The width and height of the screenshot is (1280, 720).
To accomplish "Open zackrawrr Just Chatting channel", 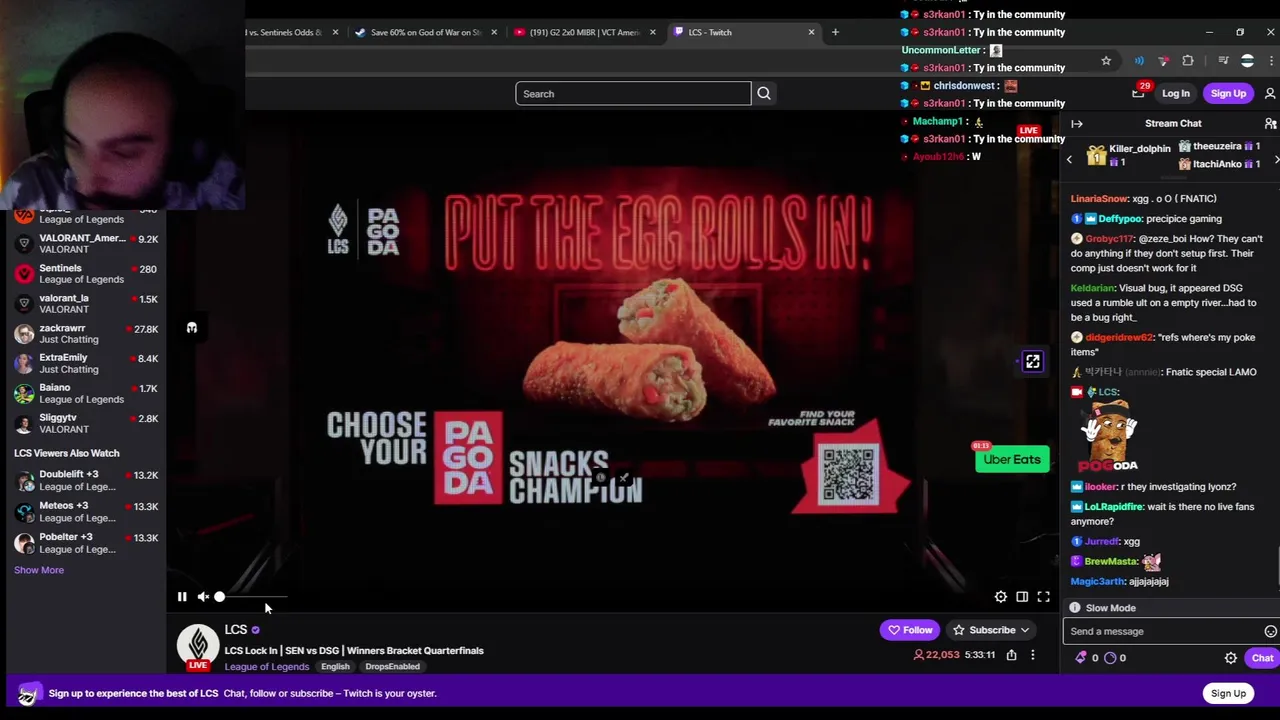I will [85, 334].
